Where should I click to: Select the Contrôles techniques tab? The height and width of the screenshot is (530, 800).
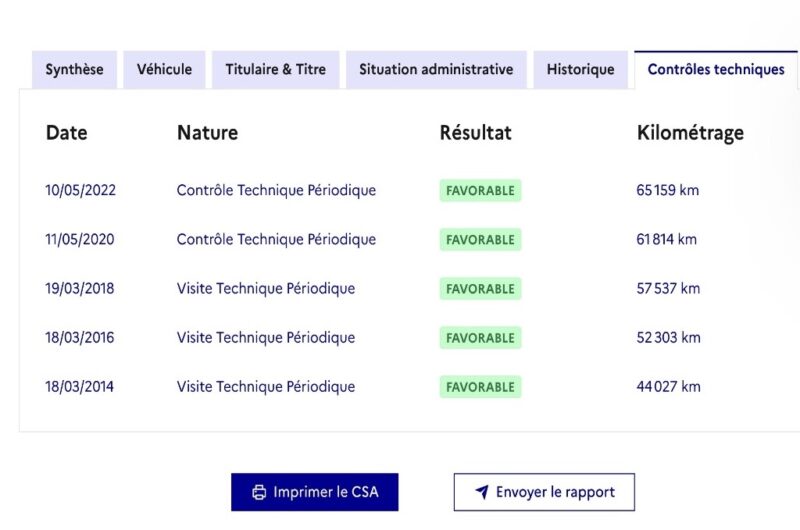click(716, 70)
